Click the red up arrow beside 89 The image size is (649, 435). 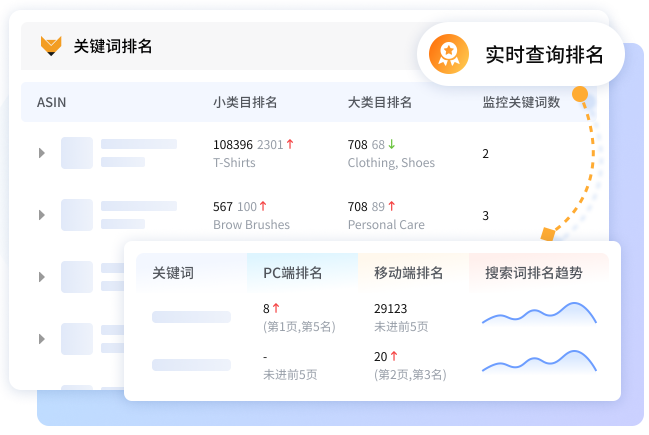392,207
